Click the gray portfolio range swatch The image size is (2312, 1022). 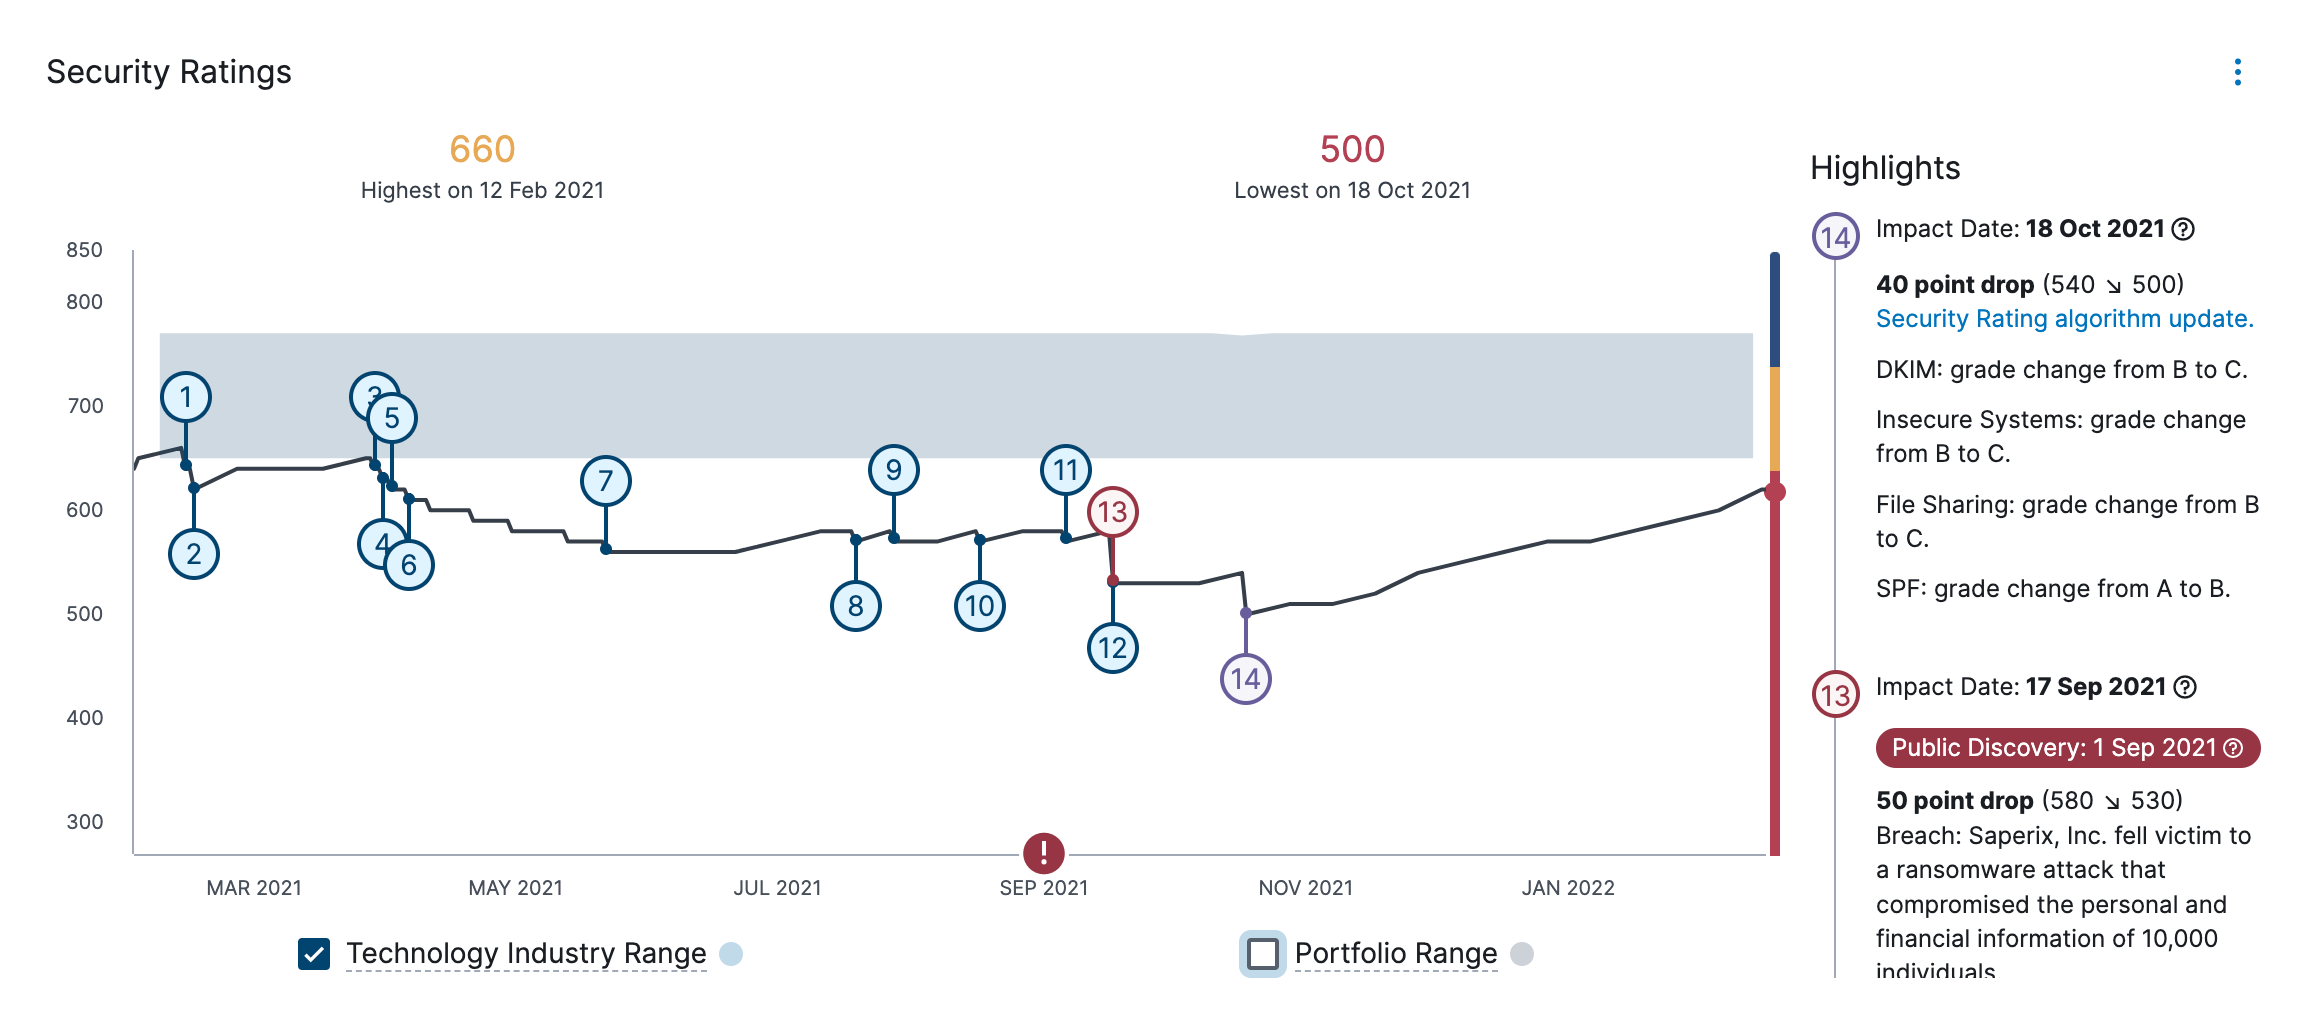(x=1521, y=954)
